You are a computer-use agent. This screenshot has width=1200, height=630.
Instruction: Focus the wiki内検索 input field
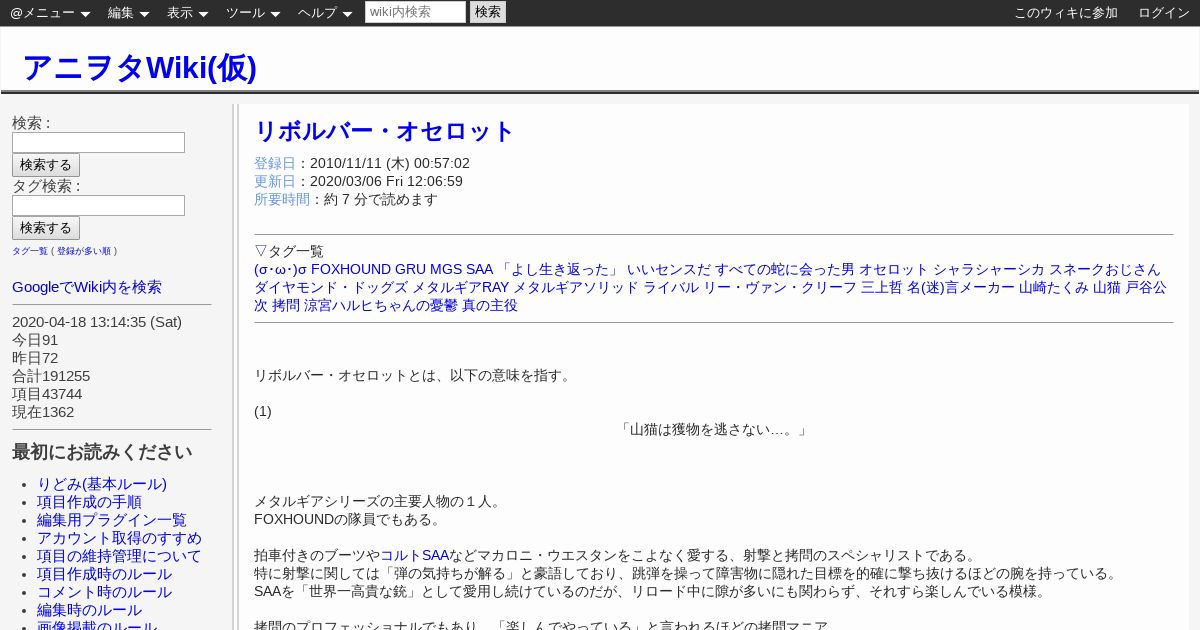click(x=415, y=12)
